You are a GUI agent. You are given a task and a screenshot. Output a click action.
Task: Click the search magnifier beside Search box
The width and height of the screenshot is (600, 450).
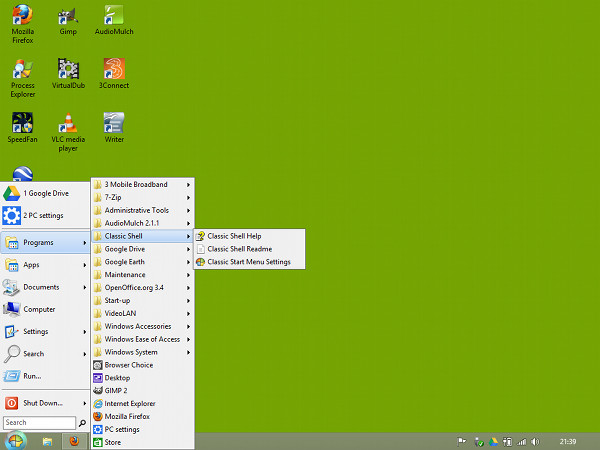tap(82, 423)
